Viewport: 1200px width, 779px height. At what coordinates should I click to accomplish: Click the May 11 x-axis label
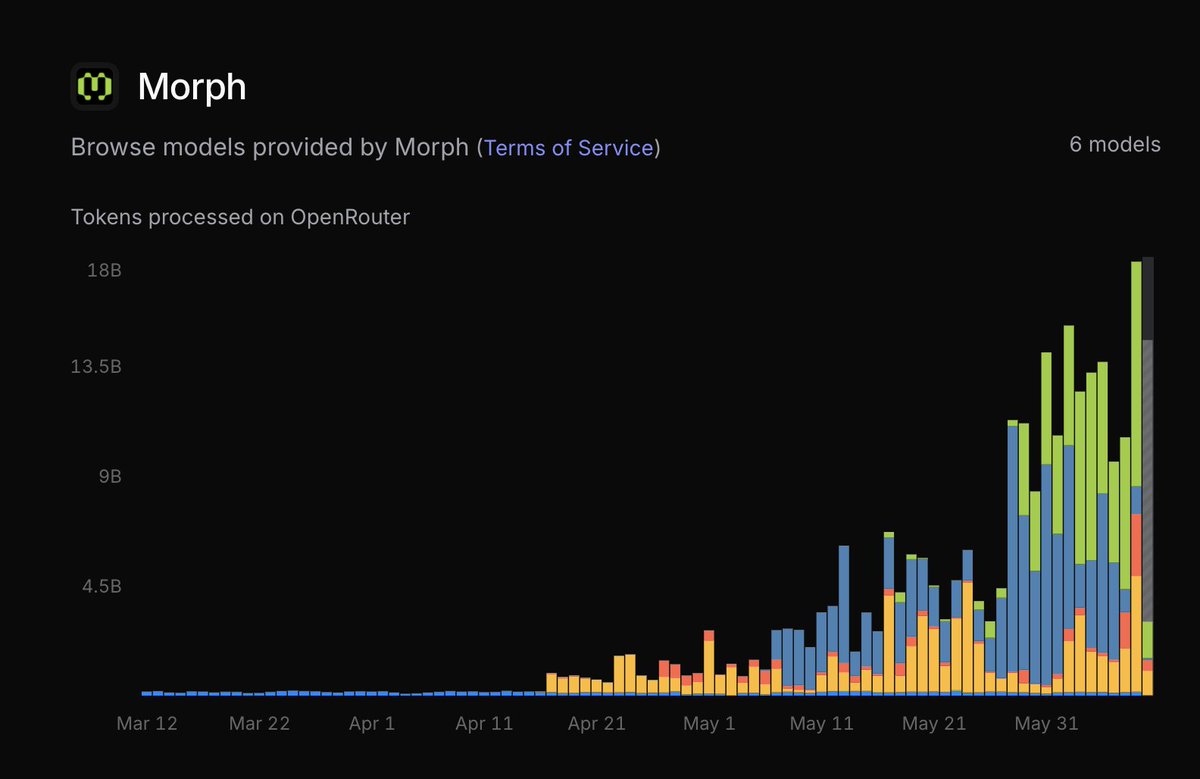point(822,723)
